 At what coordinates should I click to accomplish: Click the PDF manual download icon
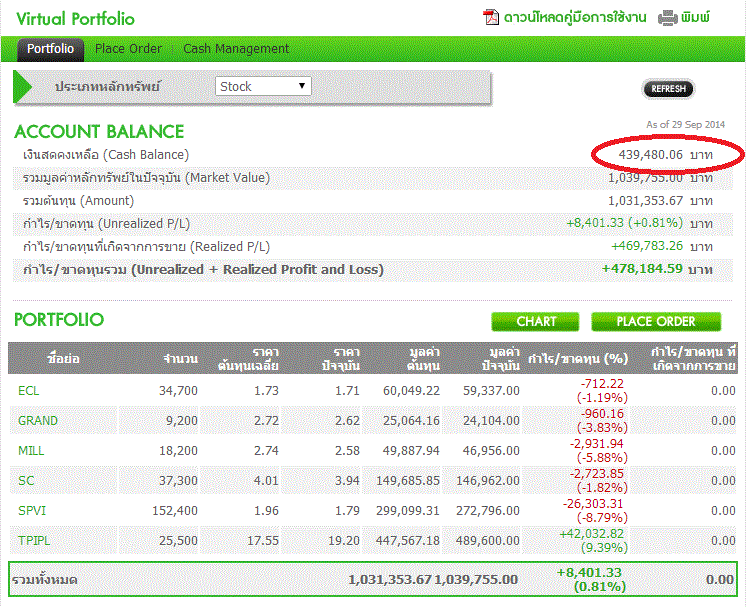pos(491,17)
